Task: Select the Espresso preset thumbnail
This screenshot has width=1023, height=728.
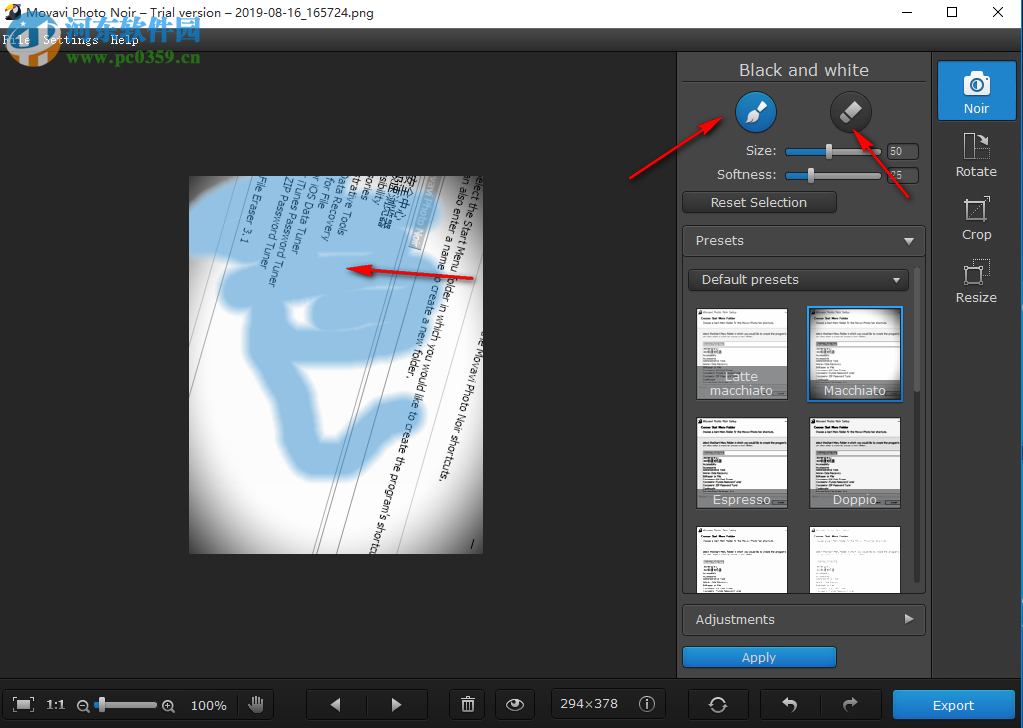Action: (x=741, y=462)
